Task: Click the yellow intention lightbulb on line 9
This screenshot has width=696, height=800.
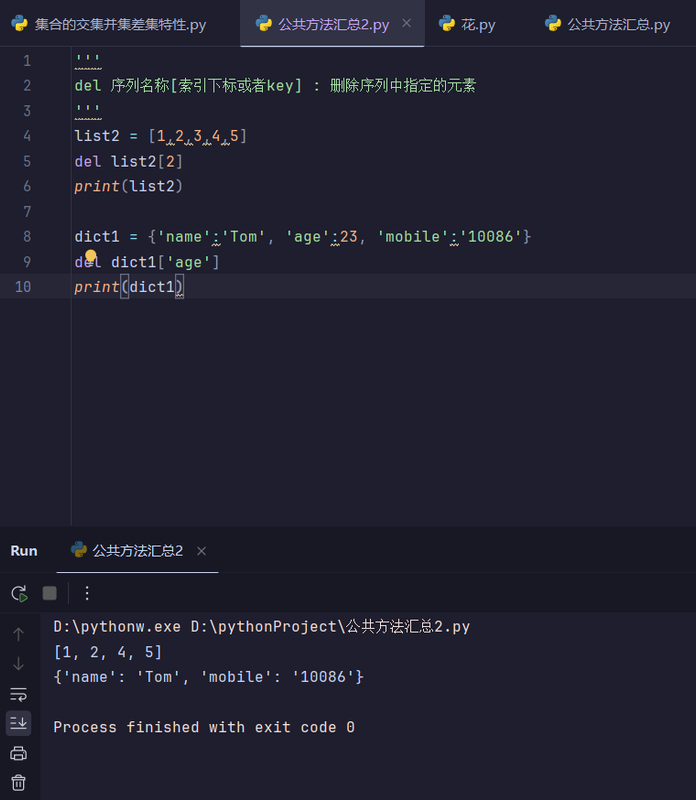Action: (91, 255)
